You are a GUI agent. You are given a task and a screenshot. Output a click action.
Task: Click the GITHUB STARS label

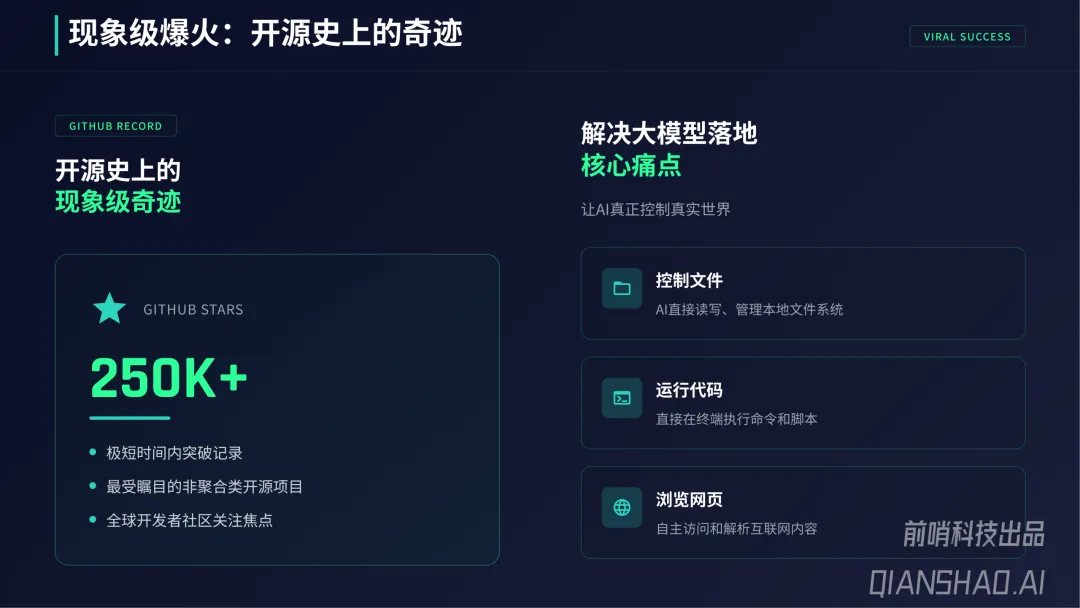(x=193, y=310)
